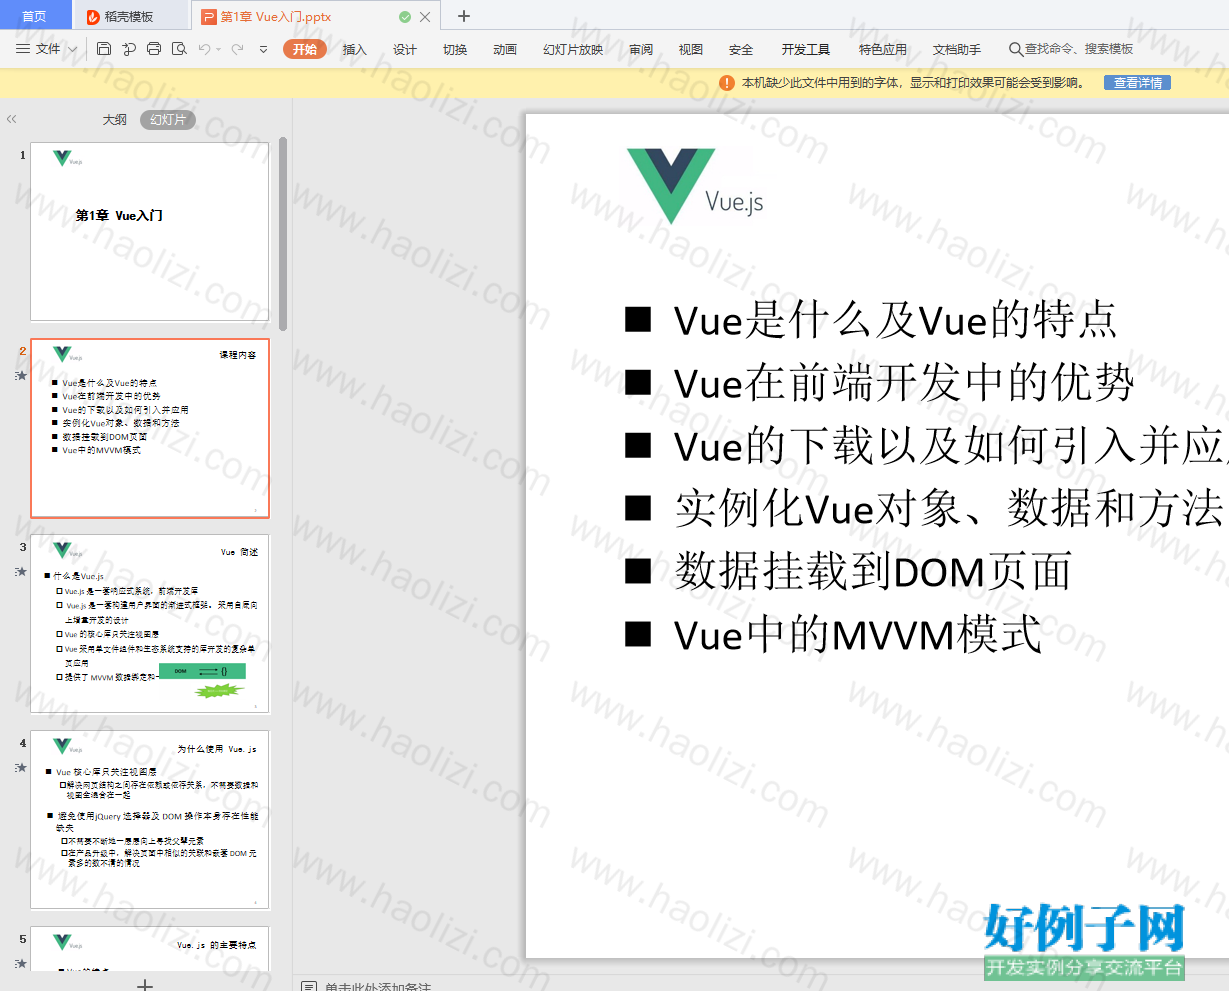
Task: Click the slide panel vertical scrollbar
Action: click(283, 233)
